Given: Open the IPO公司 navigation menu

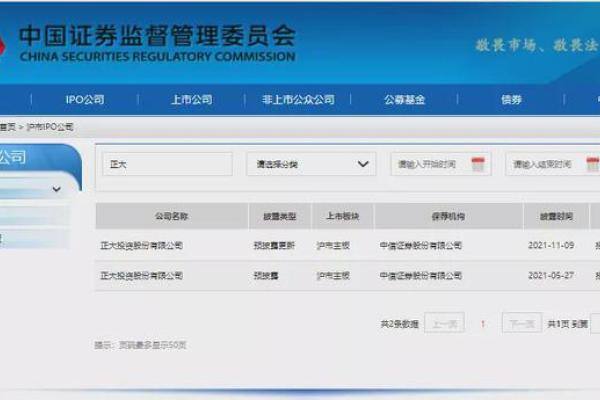Looking at the screenshot, I should [x=85, y=100].
